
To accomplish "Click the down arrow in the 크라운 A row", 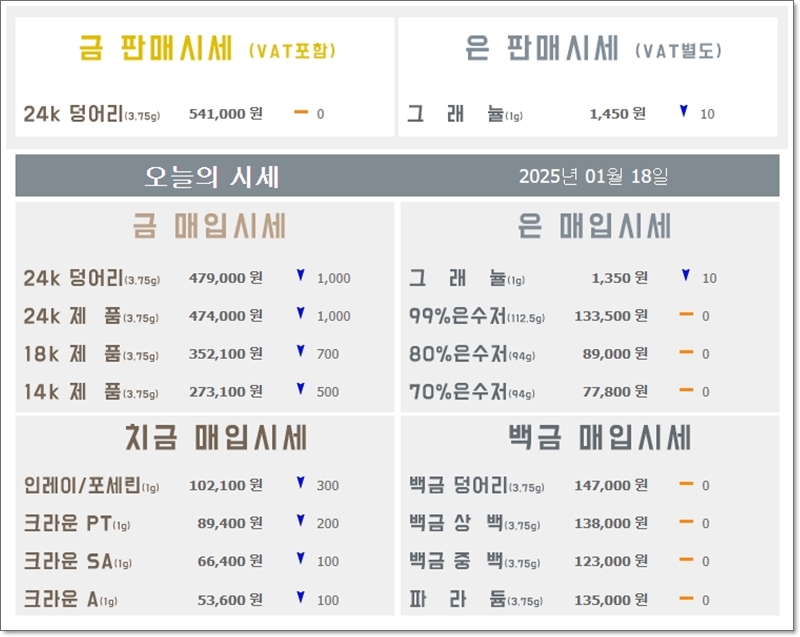I will coord(301,597).
